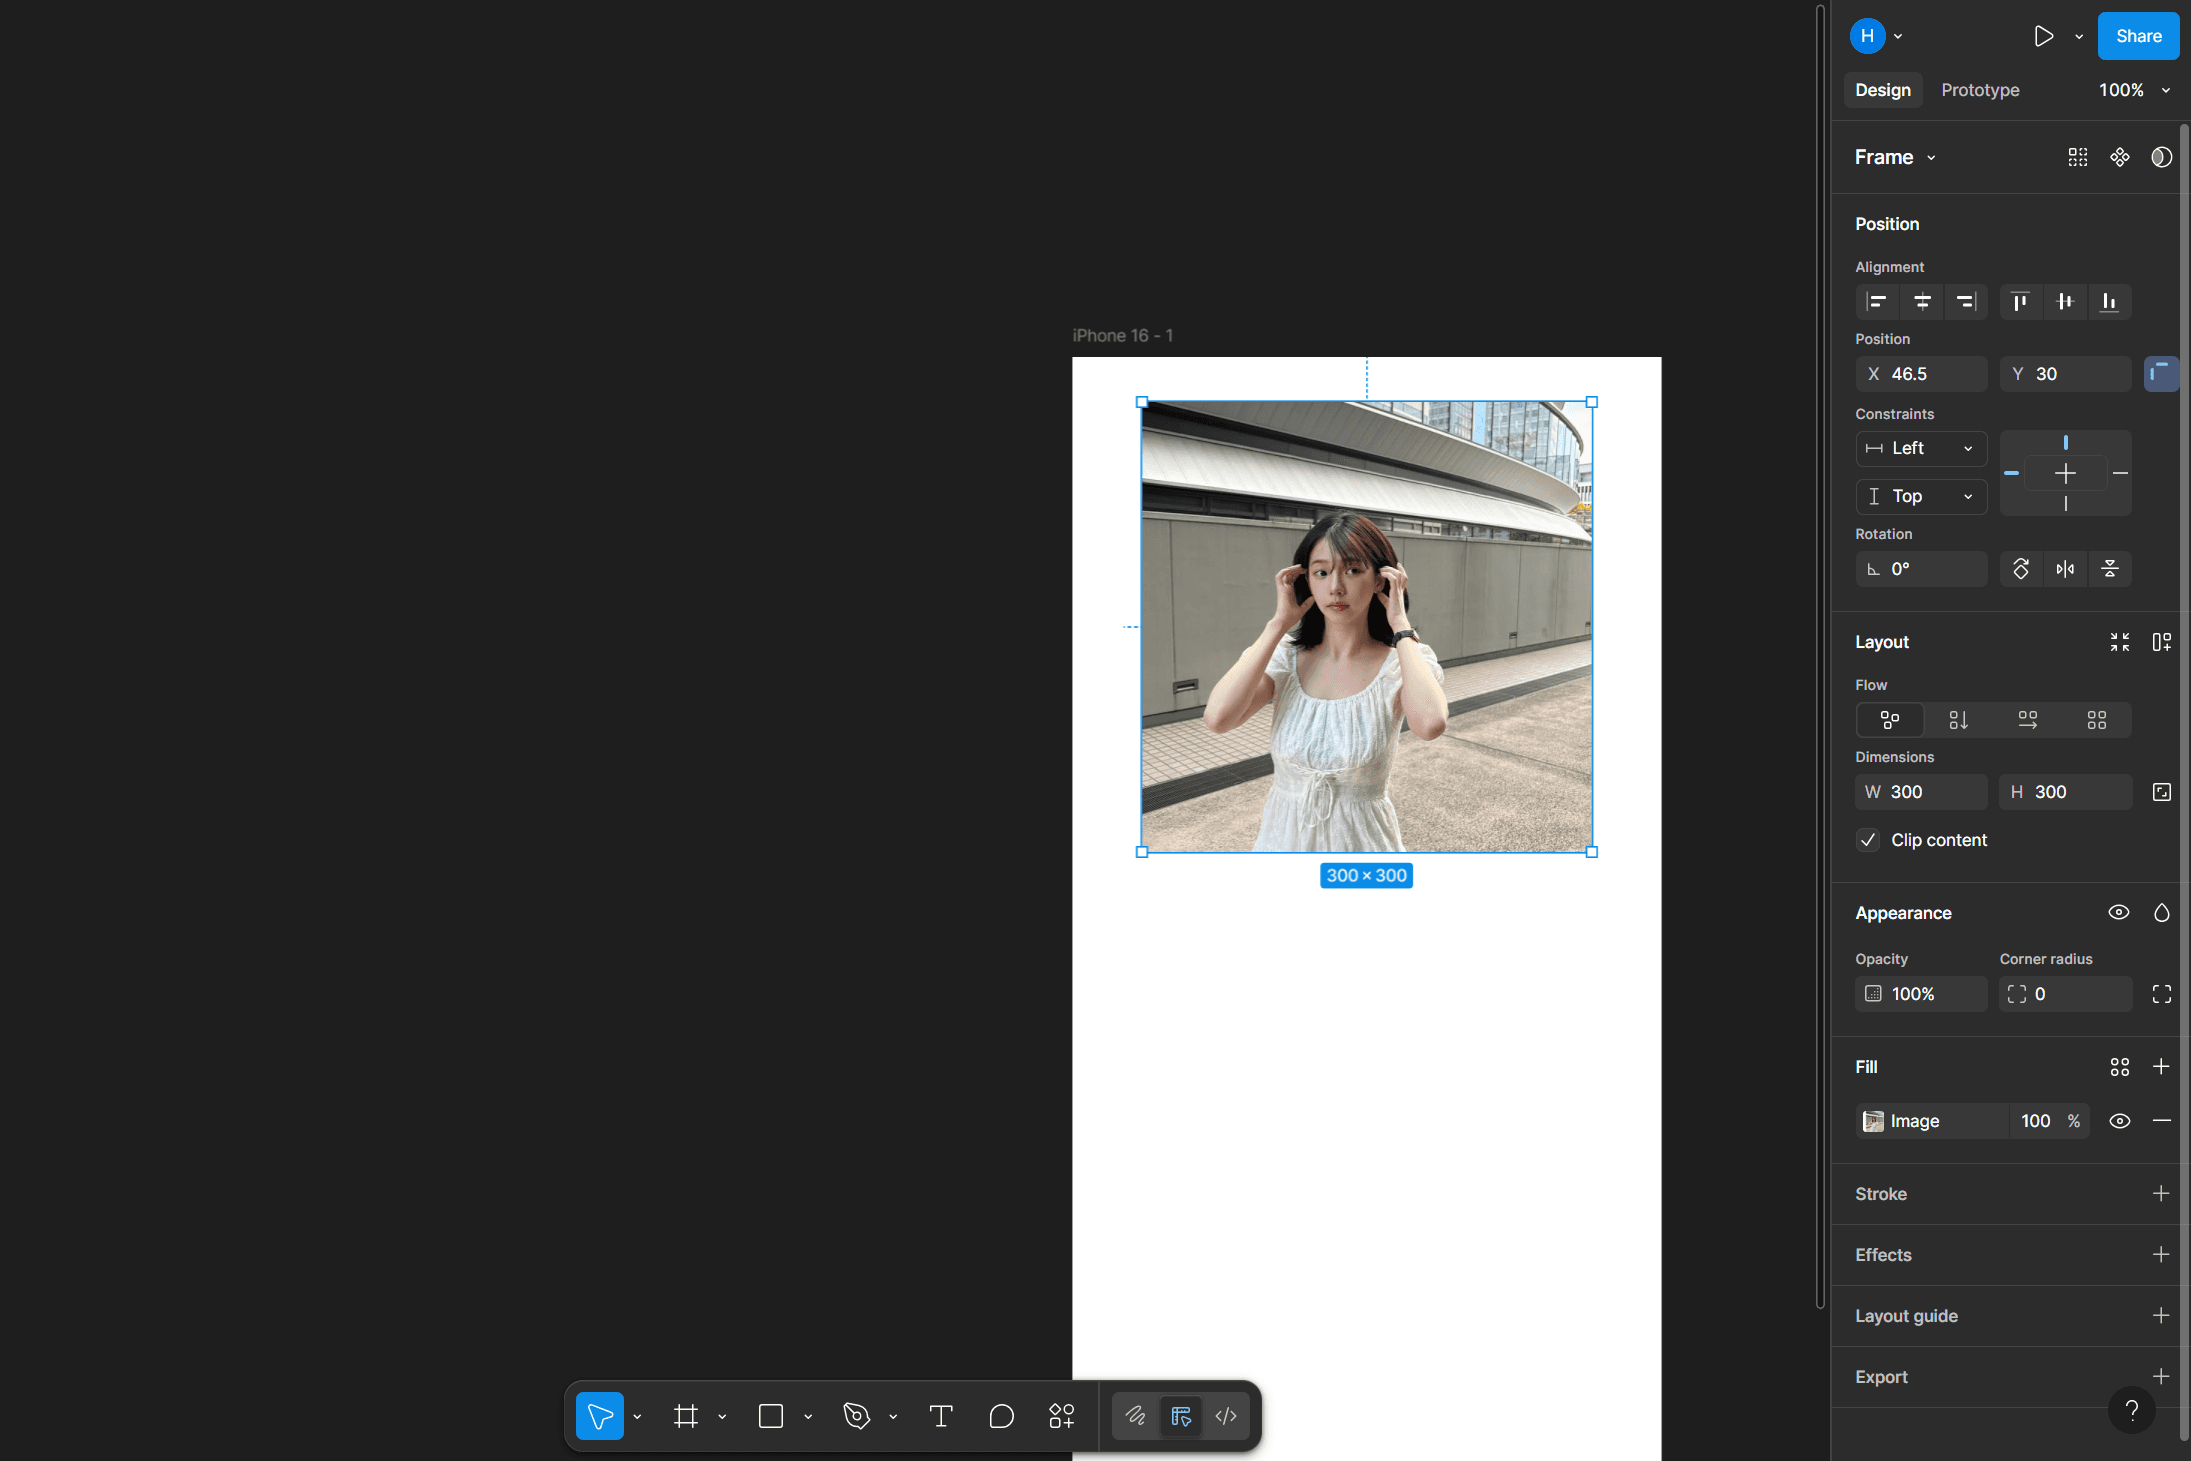Open the Left horizontal constraint dropdown
Viewport: 2191px width, 1461px height.
pos(1921,448)
